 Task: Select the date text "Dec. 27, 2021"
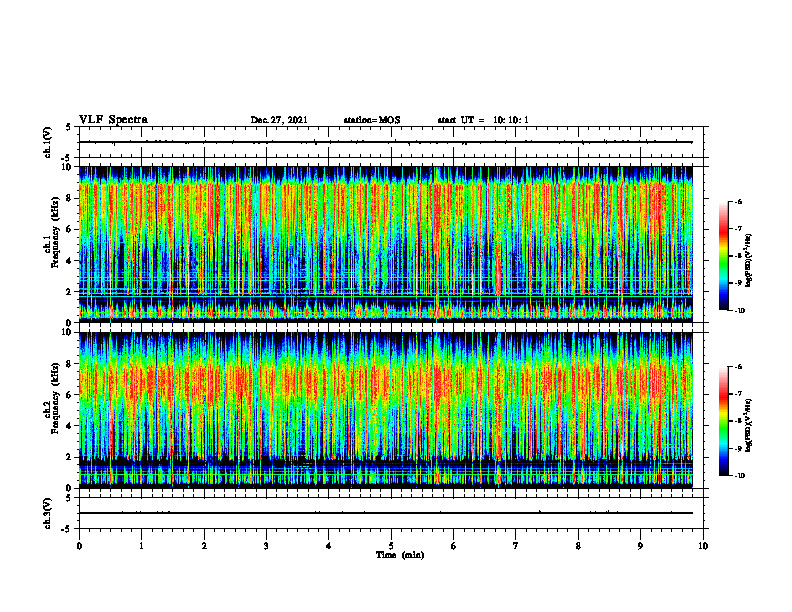point(279,120)
